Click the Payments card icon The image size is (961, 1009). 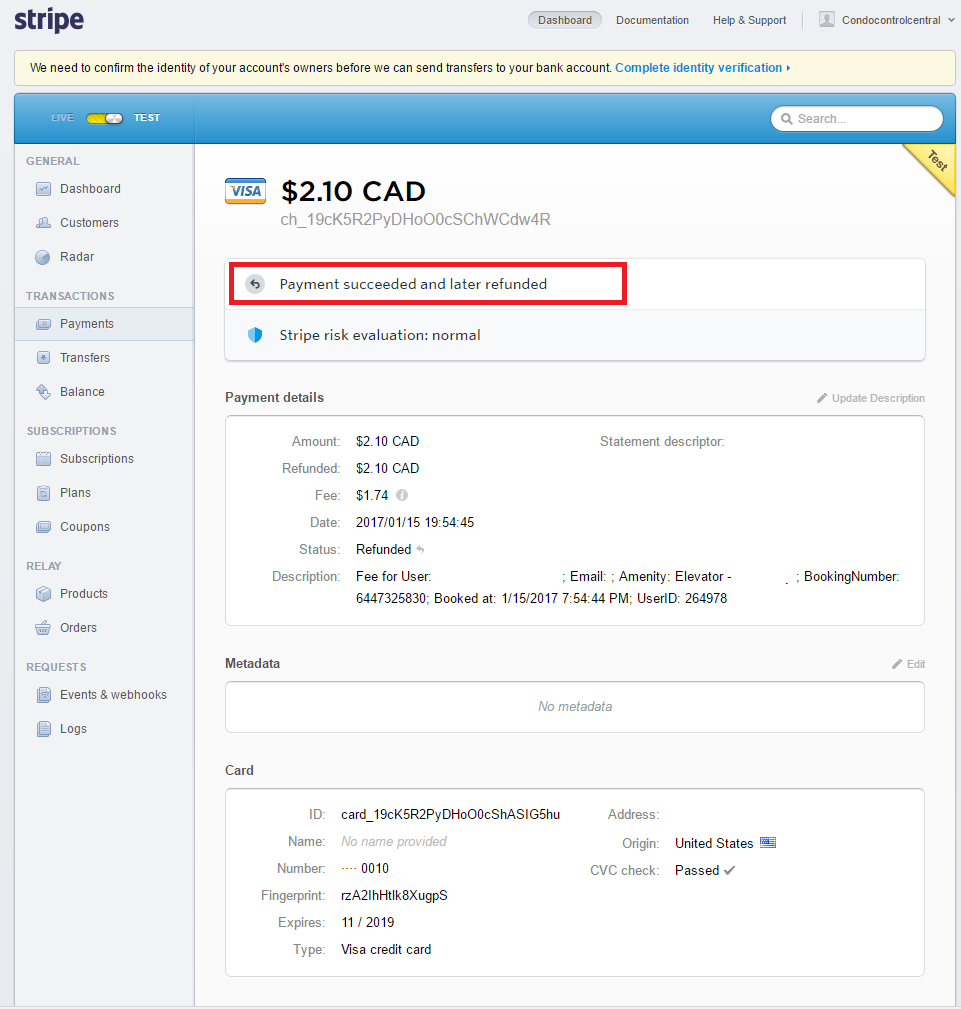[43, 324]
